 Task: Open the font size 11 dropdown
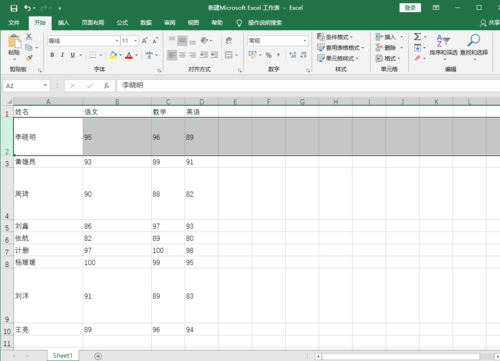coord(135,41)
